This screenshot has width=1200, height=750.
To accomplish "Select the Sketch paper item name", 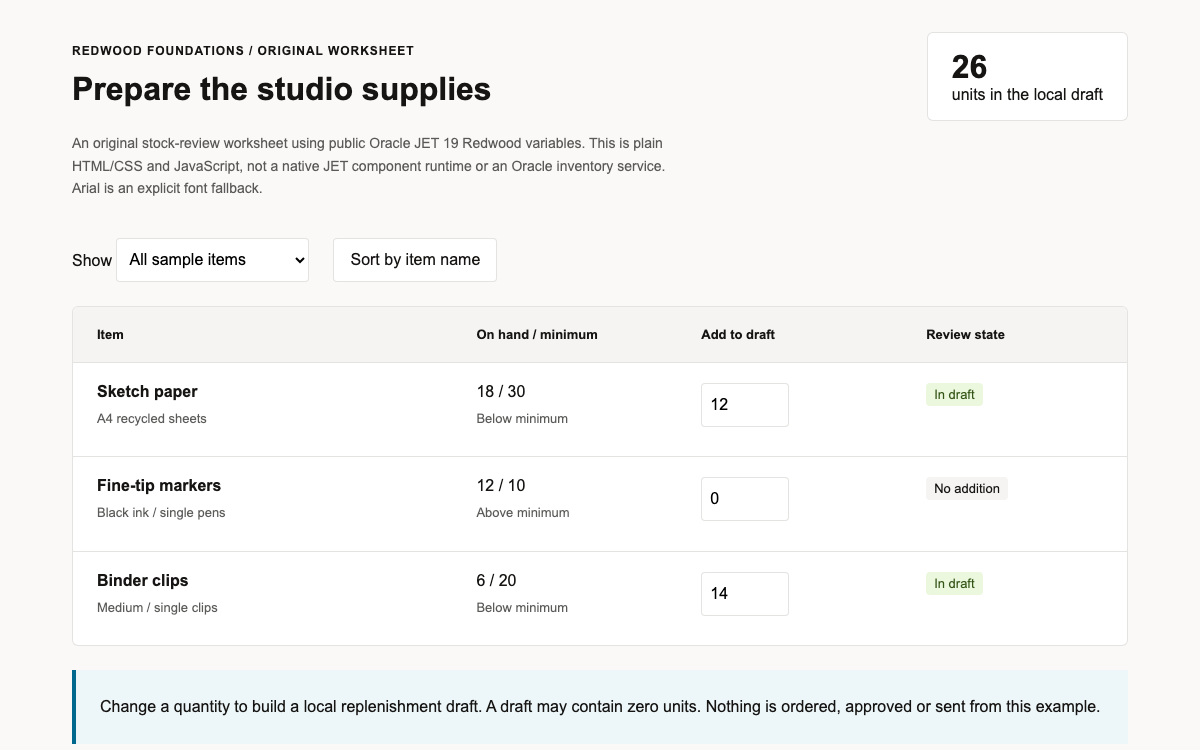I will pos(147,392).
